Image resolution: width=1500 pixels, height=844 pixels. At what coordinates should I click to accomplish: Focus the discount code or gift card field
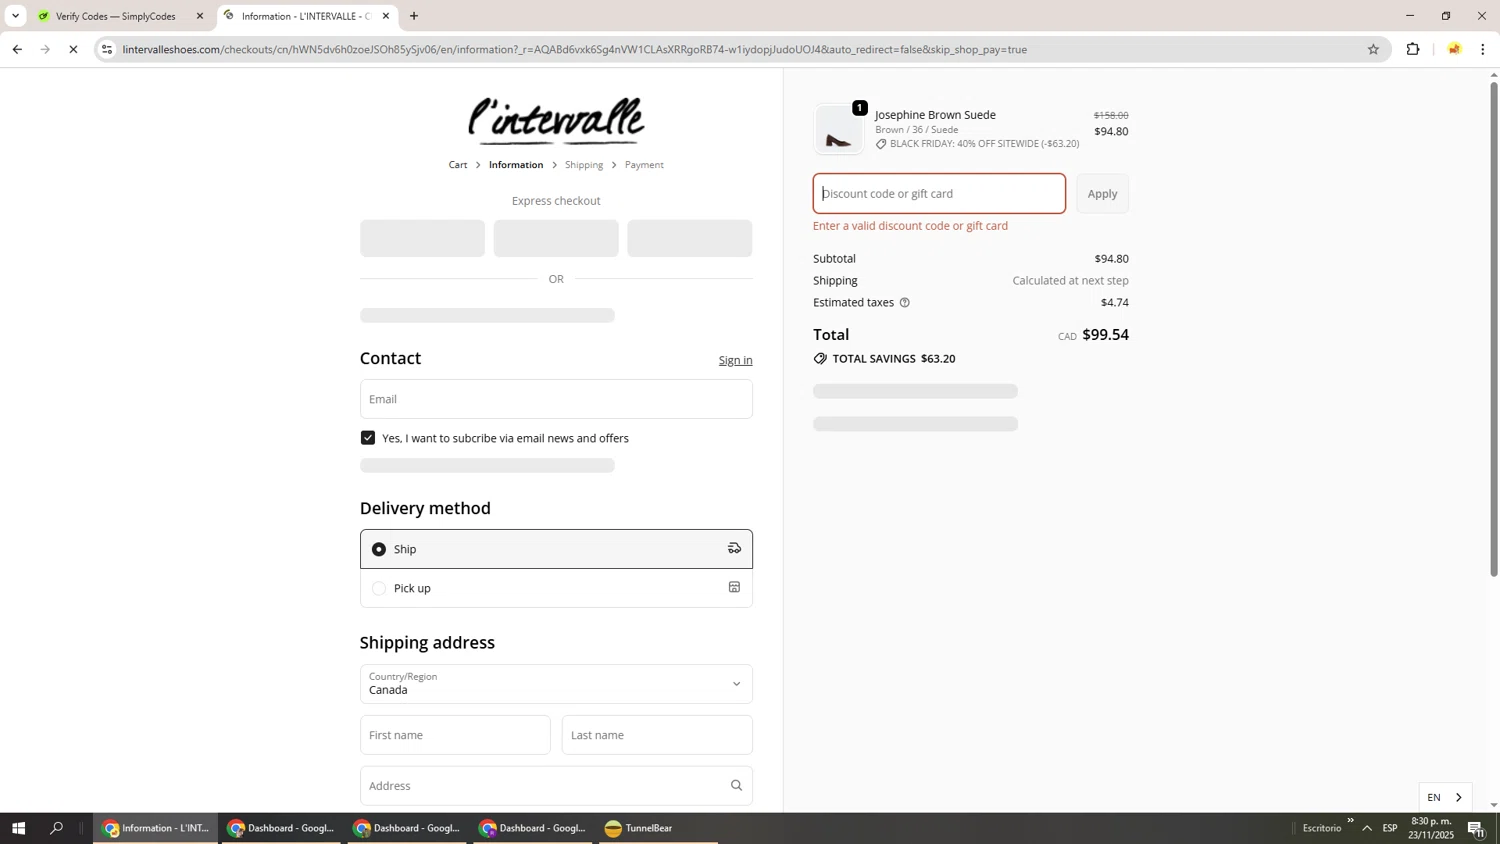pyautogui.click(x=939, y=194)
